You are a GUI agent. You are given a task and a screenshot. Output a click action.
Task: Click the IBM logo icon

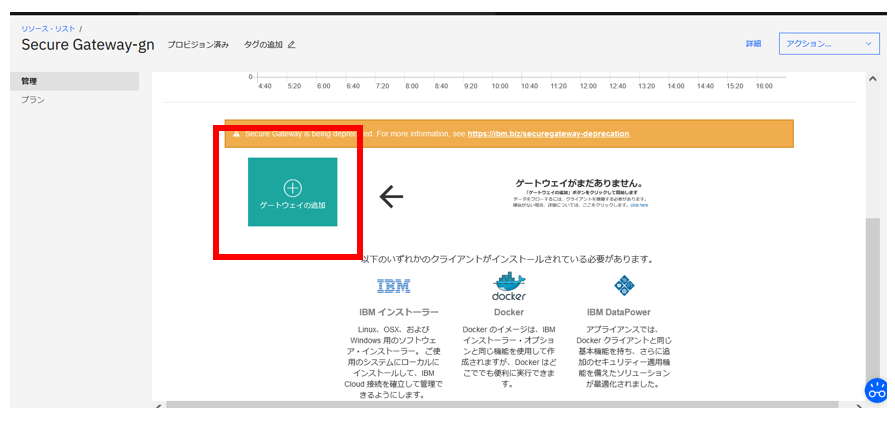(x=394, y=286)
